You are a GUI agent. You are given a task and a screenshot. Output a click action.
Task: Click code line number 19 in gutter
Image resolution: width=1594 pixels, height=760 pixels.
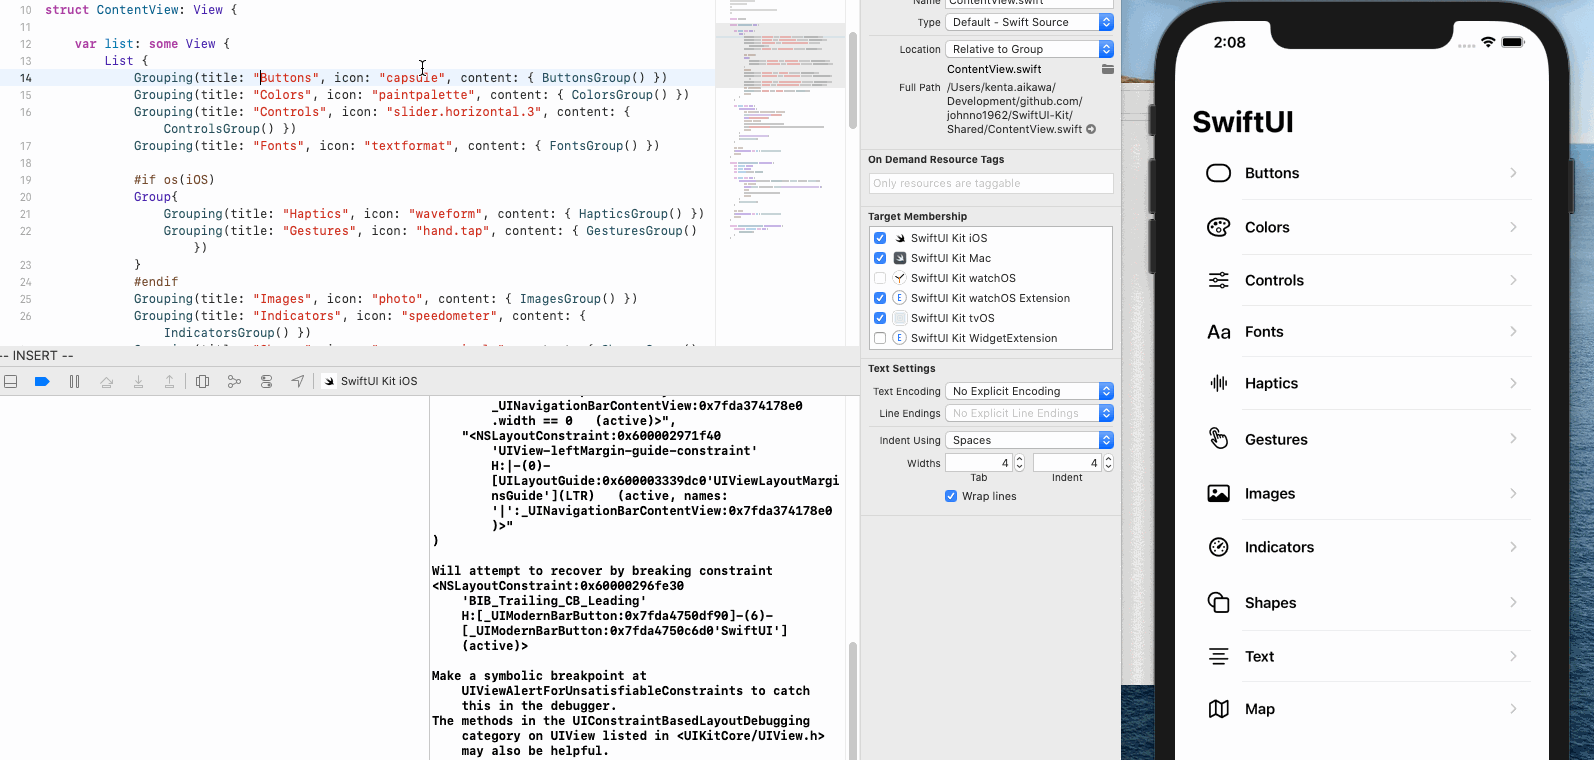pos(25,180)
